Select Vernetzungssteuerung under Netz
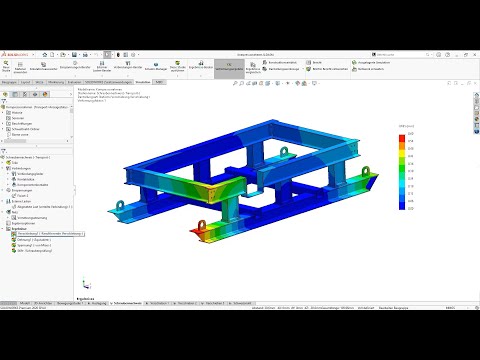This screenshot has width=480, height=360. 32,218
